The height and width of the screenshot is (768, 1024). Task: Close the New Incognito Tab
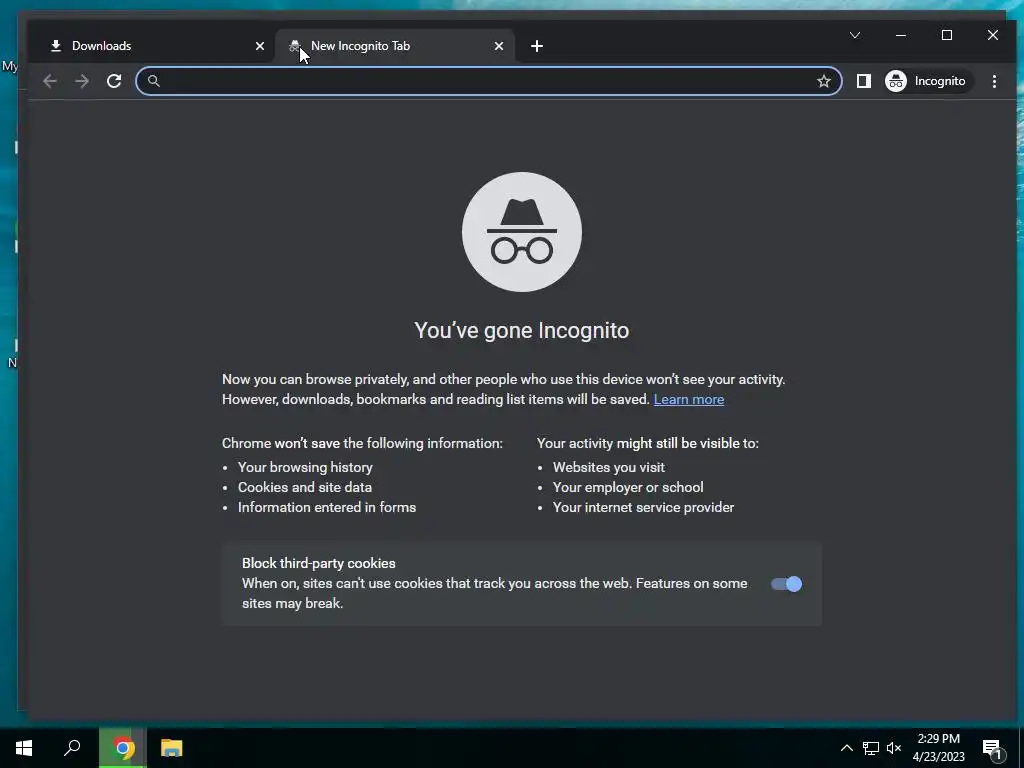499,46
